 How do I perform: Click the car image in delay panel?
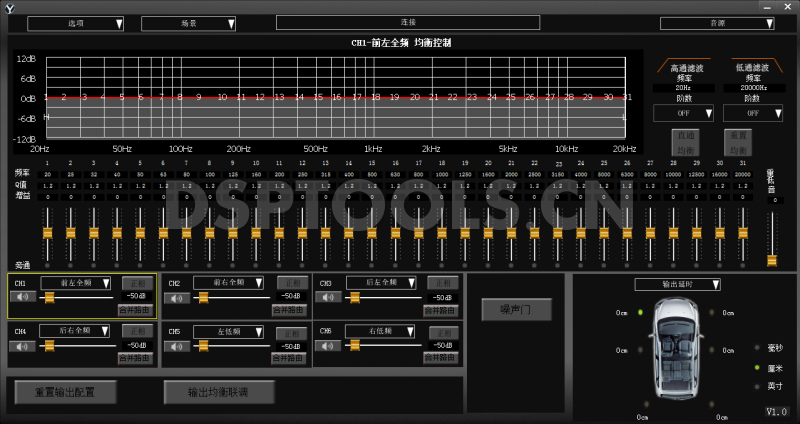click(x=676, y=347)
